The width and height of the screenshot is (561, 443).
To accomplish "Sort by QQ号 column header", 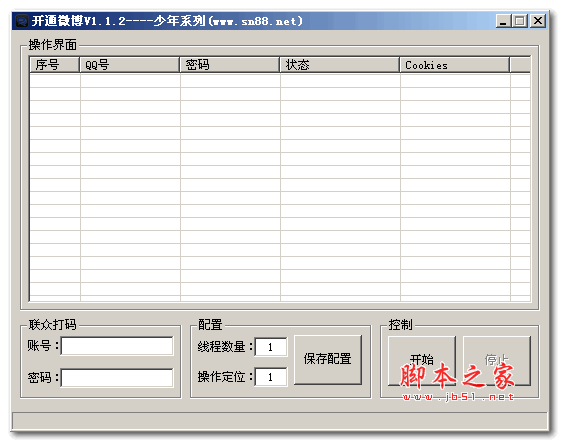I will pyautogui.click(x=130, y=65).
